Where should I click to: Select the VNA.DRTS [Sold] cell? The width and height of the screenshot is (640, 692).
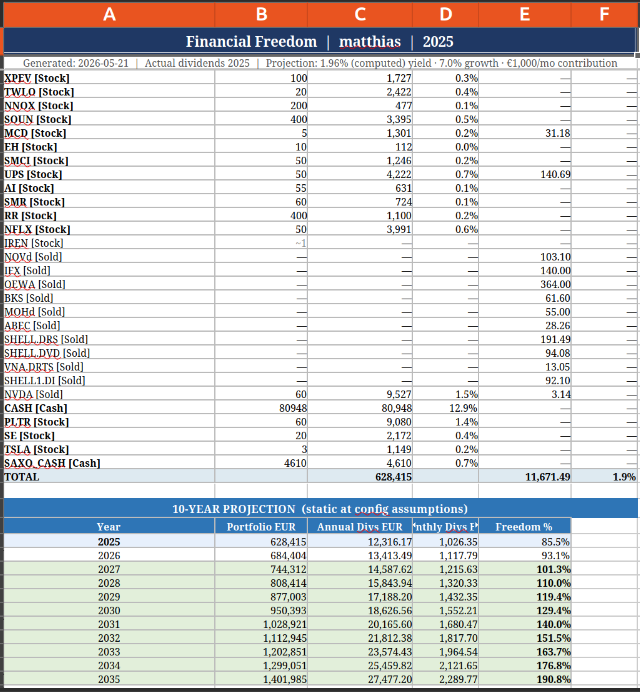pos(109,367)
